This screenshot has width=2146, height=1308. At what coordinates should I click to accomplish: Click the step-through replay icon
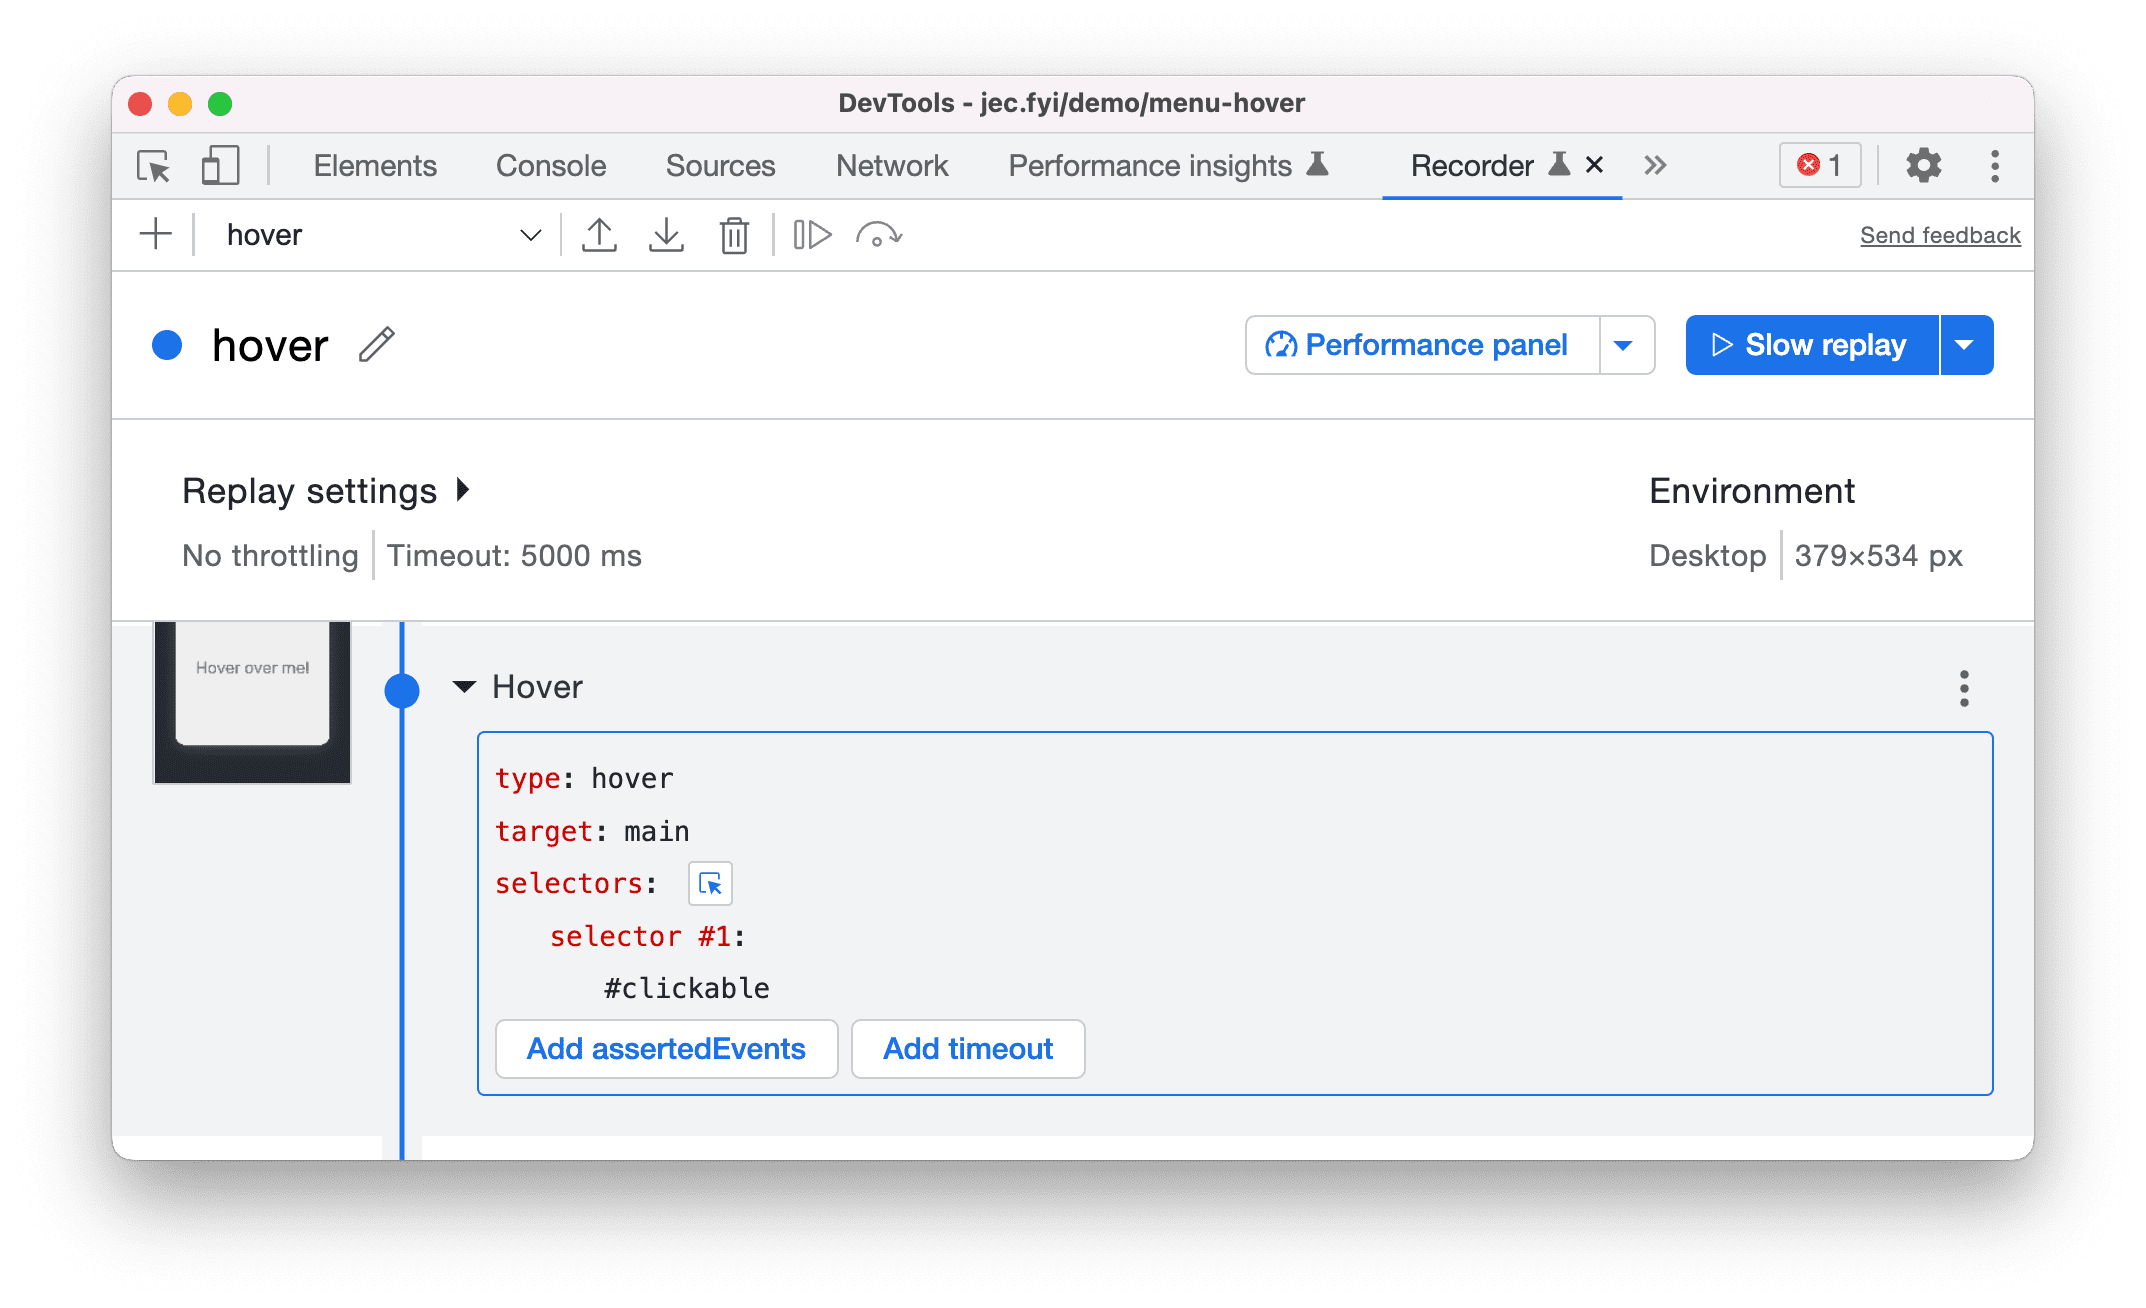tap(812, 233)
